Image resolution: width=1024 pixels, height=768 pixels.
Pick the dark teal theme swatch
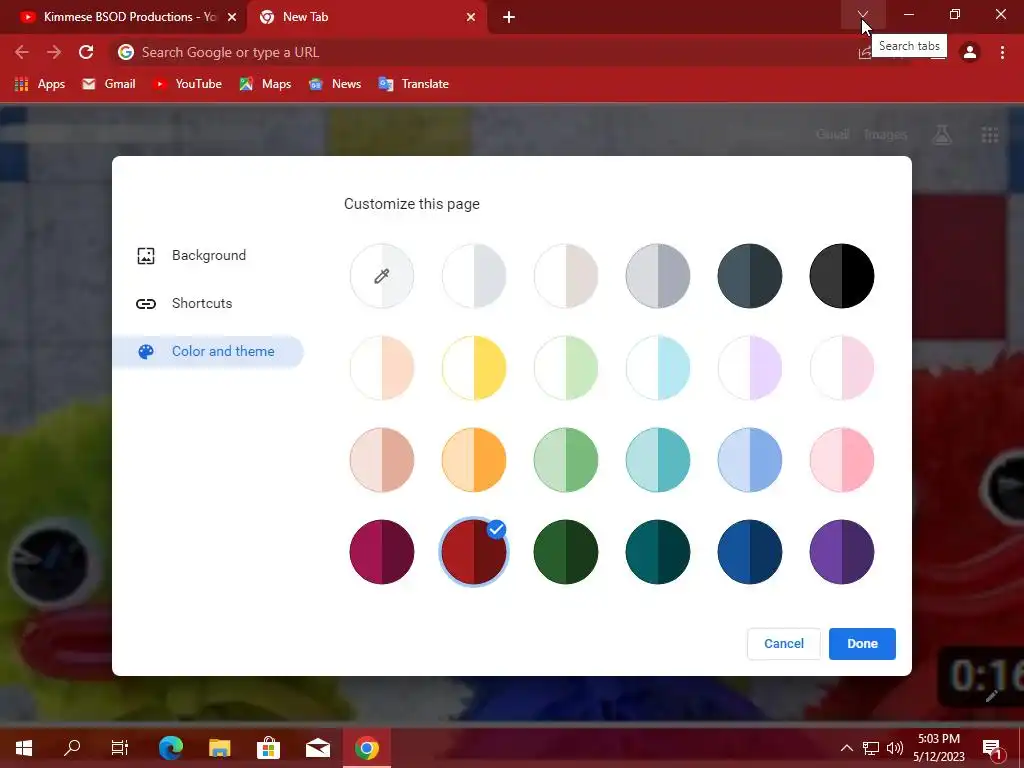(x=658, y=552)
